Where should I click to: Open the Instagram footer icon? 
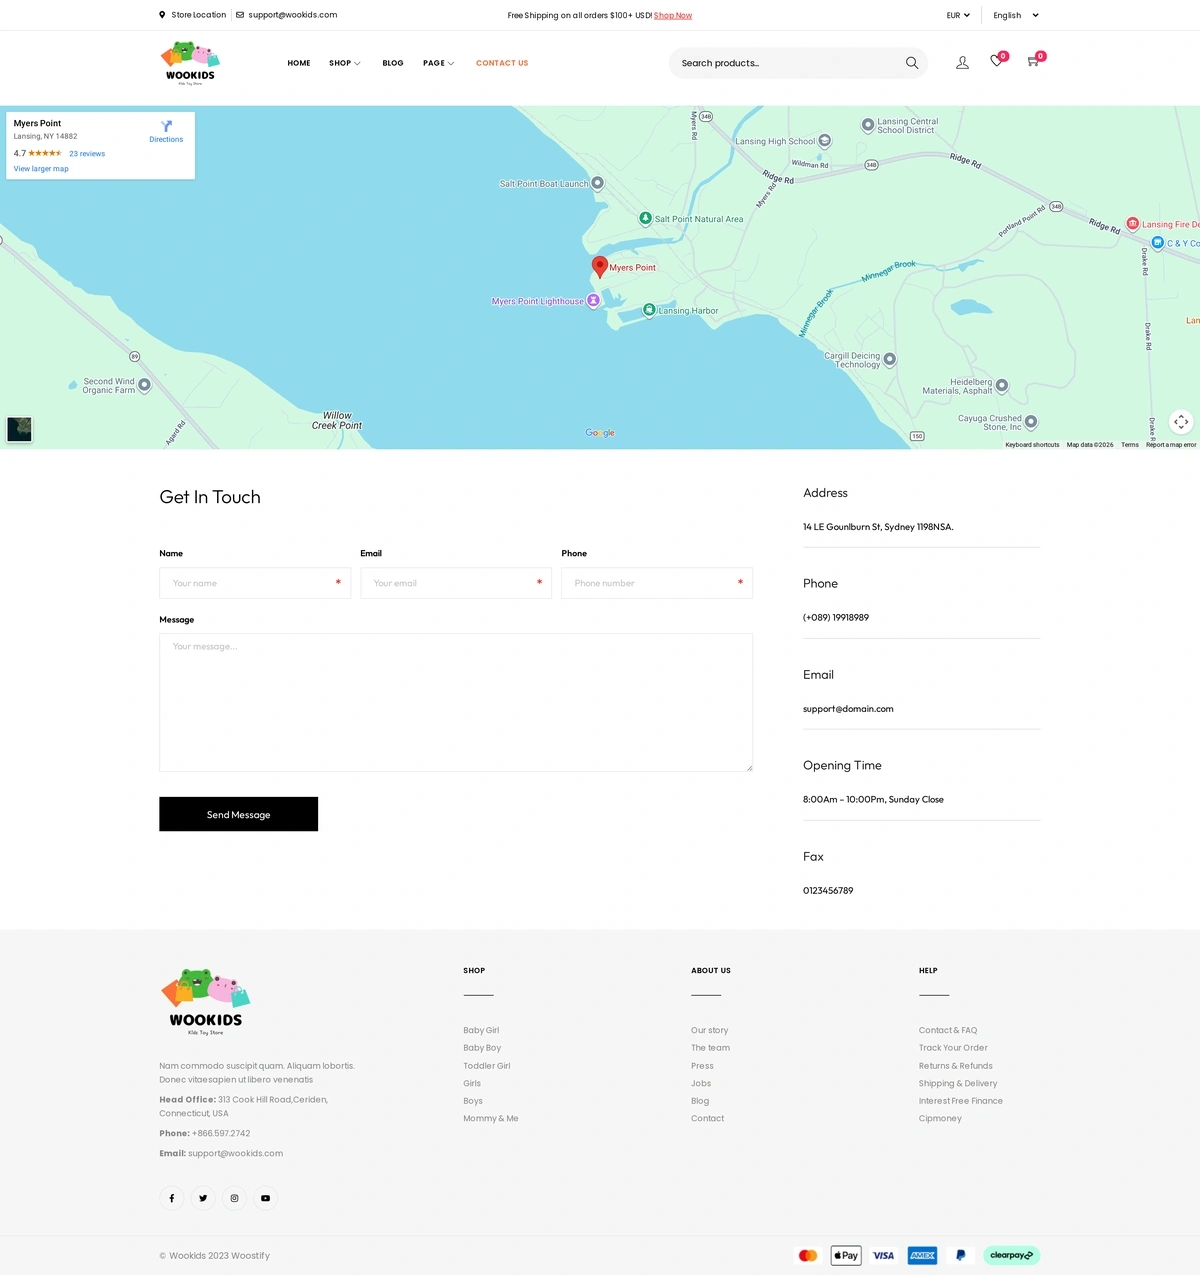(234, 1198)
